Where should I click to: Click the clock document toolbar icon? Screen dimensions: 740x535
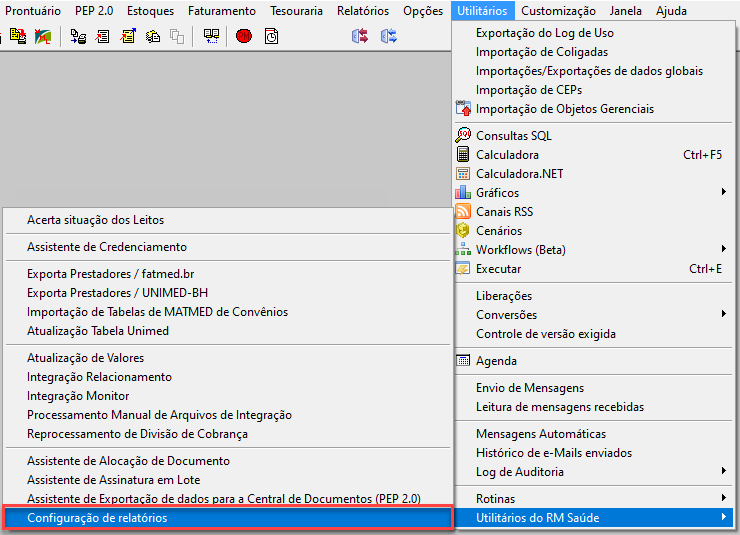point(271,36)
